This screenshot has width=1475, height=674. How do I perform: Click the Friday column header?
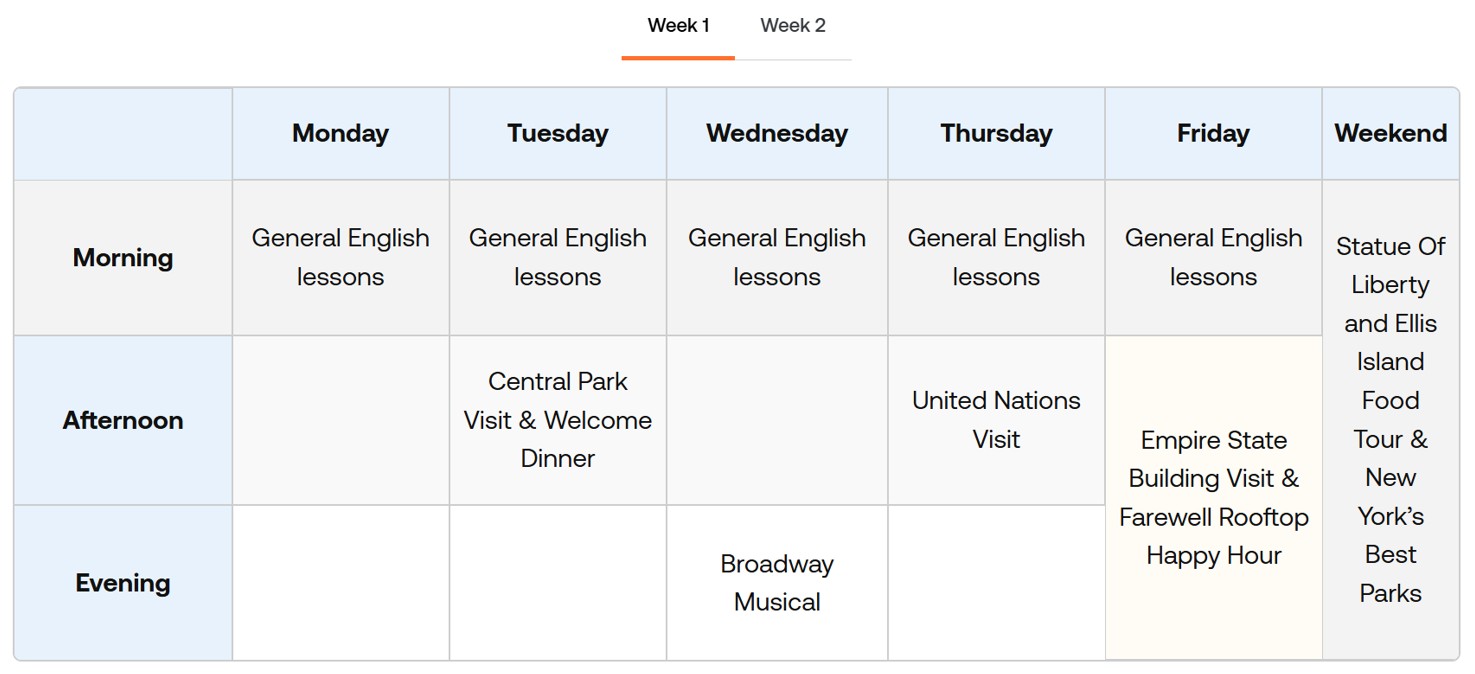click(x=1213, y=134)
